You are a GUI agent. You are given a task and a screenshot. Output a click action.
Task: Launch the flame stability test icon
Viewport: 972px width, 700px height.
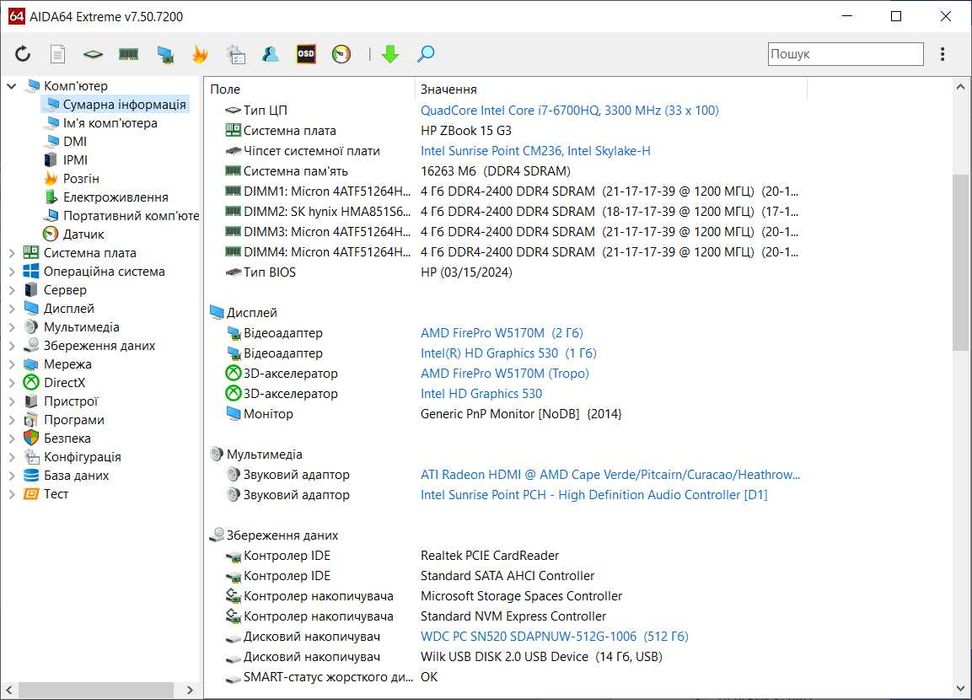coord(200,54)
